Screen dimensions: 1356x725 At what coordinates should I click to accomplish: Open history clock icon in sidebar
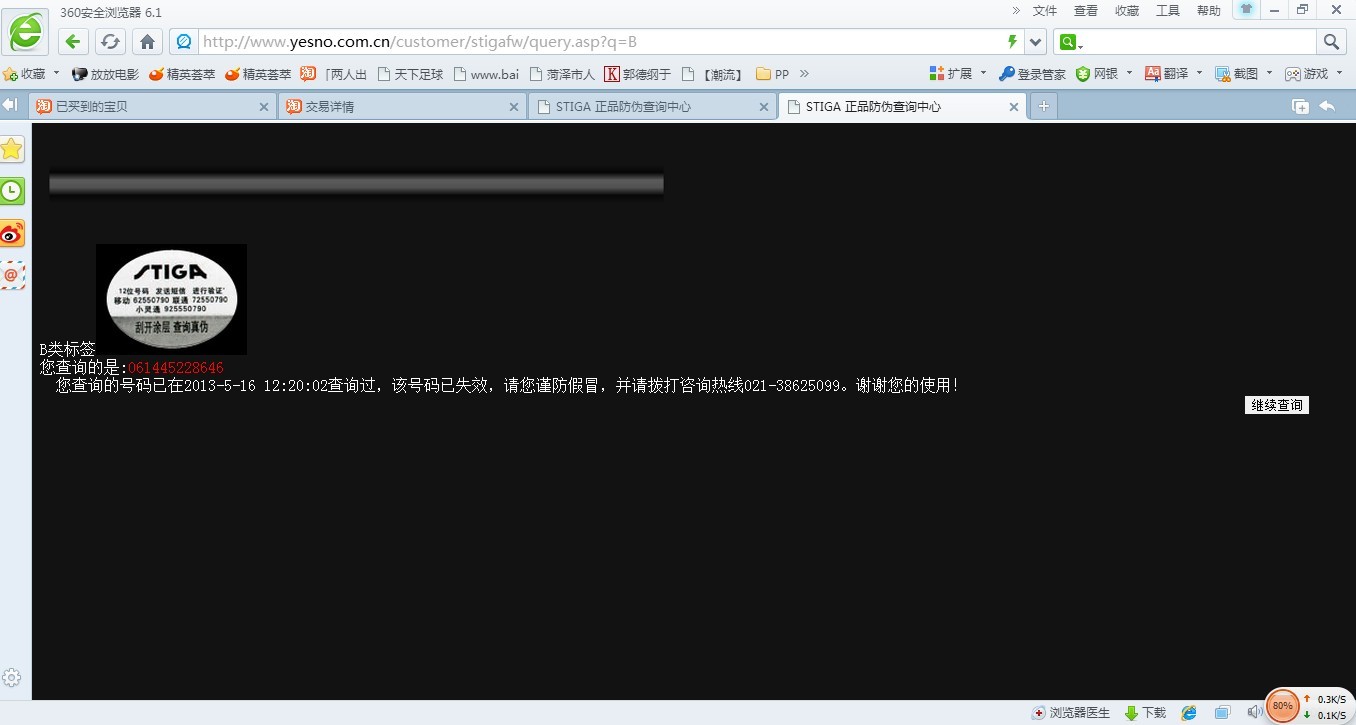tap(12, 191)
